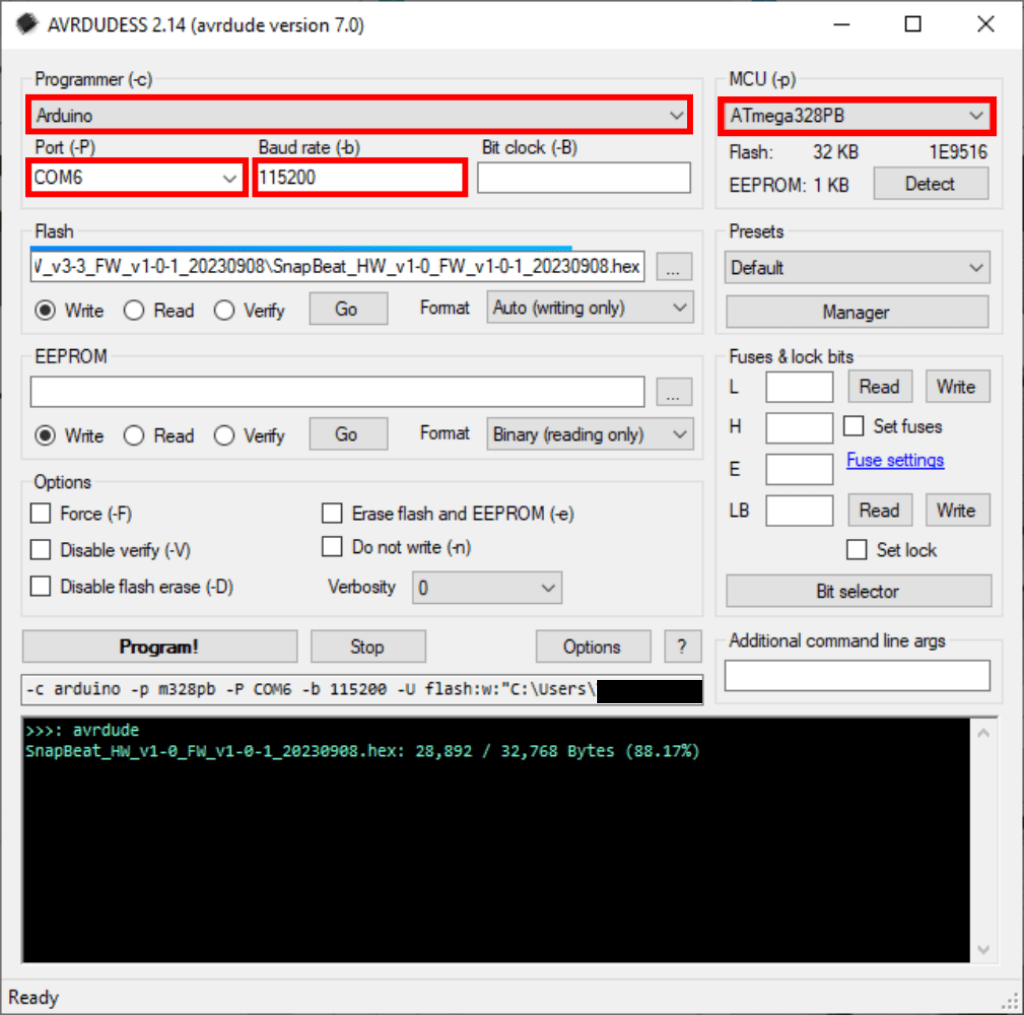This screenshot has width=1024, height=1015.
Task: Click the 1E9516 signature text
Action: pos(958,152)
